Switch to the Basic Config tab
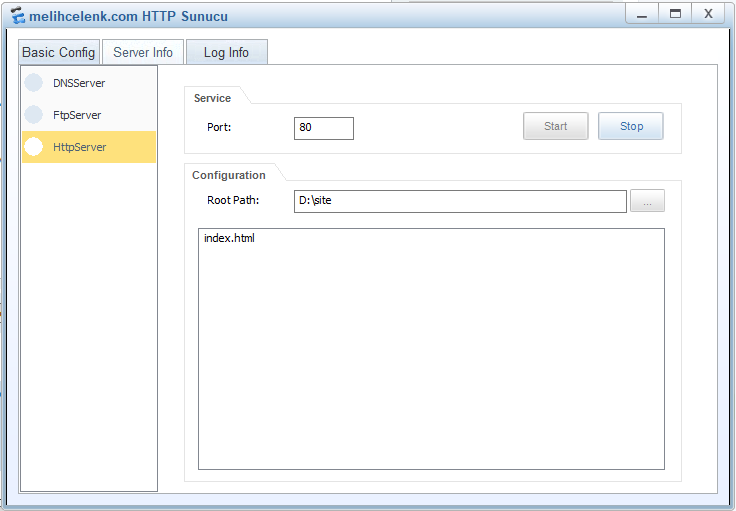Viewport: 736px width, 511px height. click(x=59, y=52)
